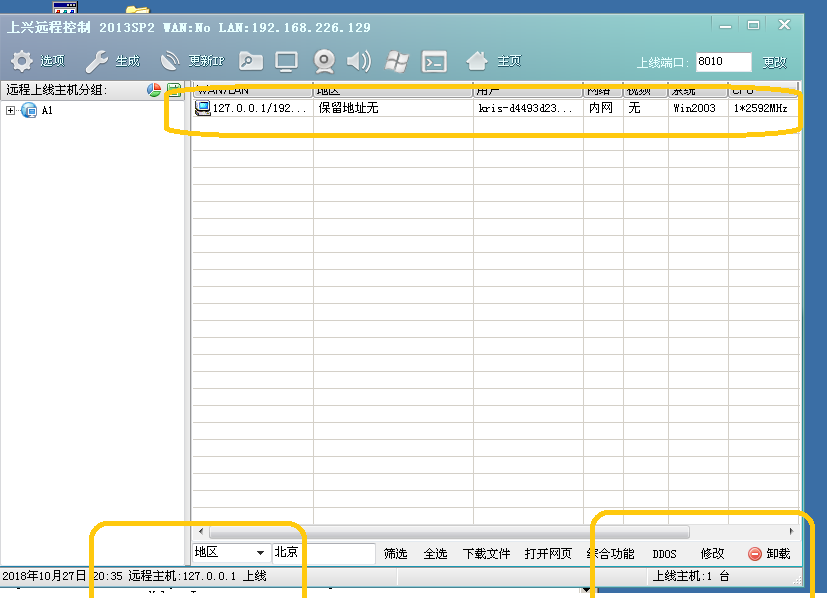
Task: Click the 内网 network cell
Action: (x=601, y=108)
